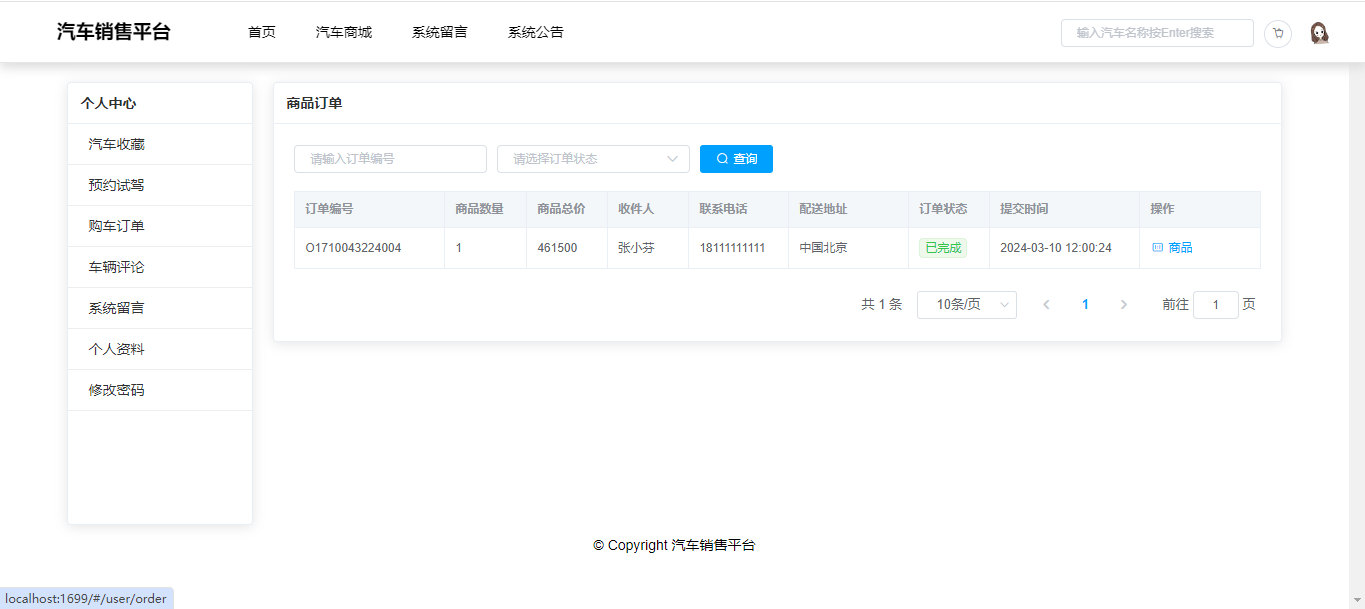Viewport: 1365px width, 609px height.
Task: Navigate to 汽车商城 menu item
Action: (x=344, y=32)
